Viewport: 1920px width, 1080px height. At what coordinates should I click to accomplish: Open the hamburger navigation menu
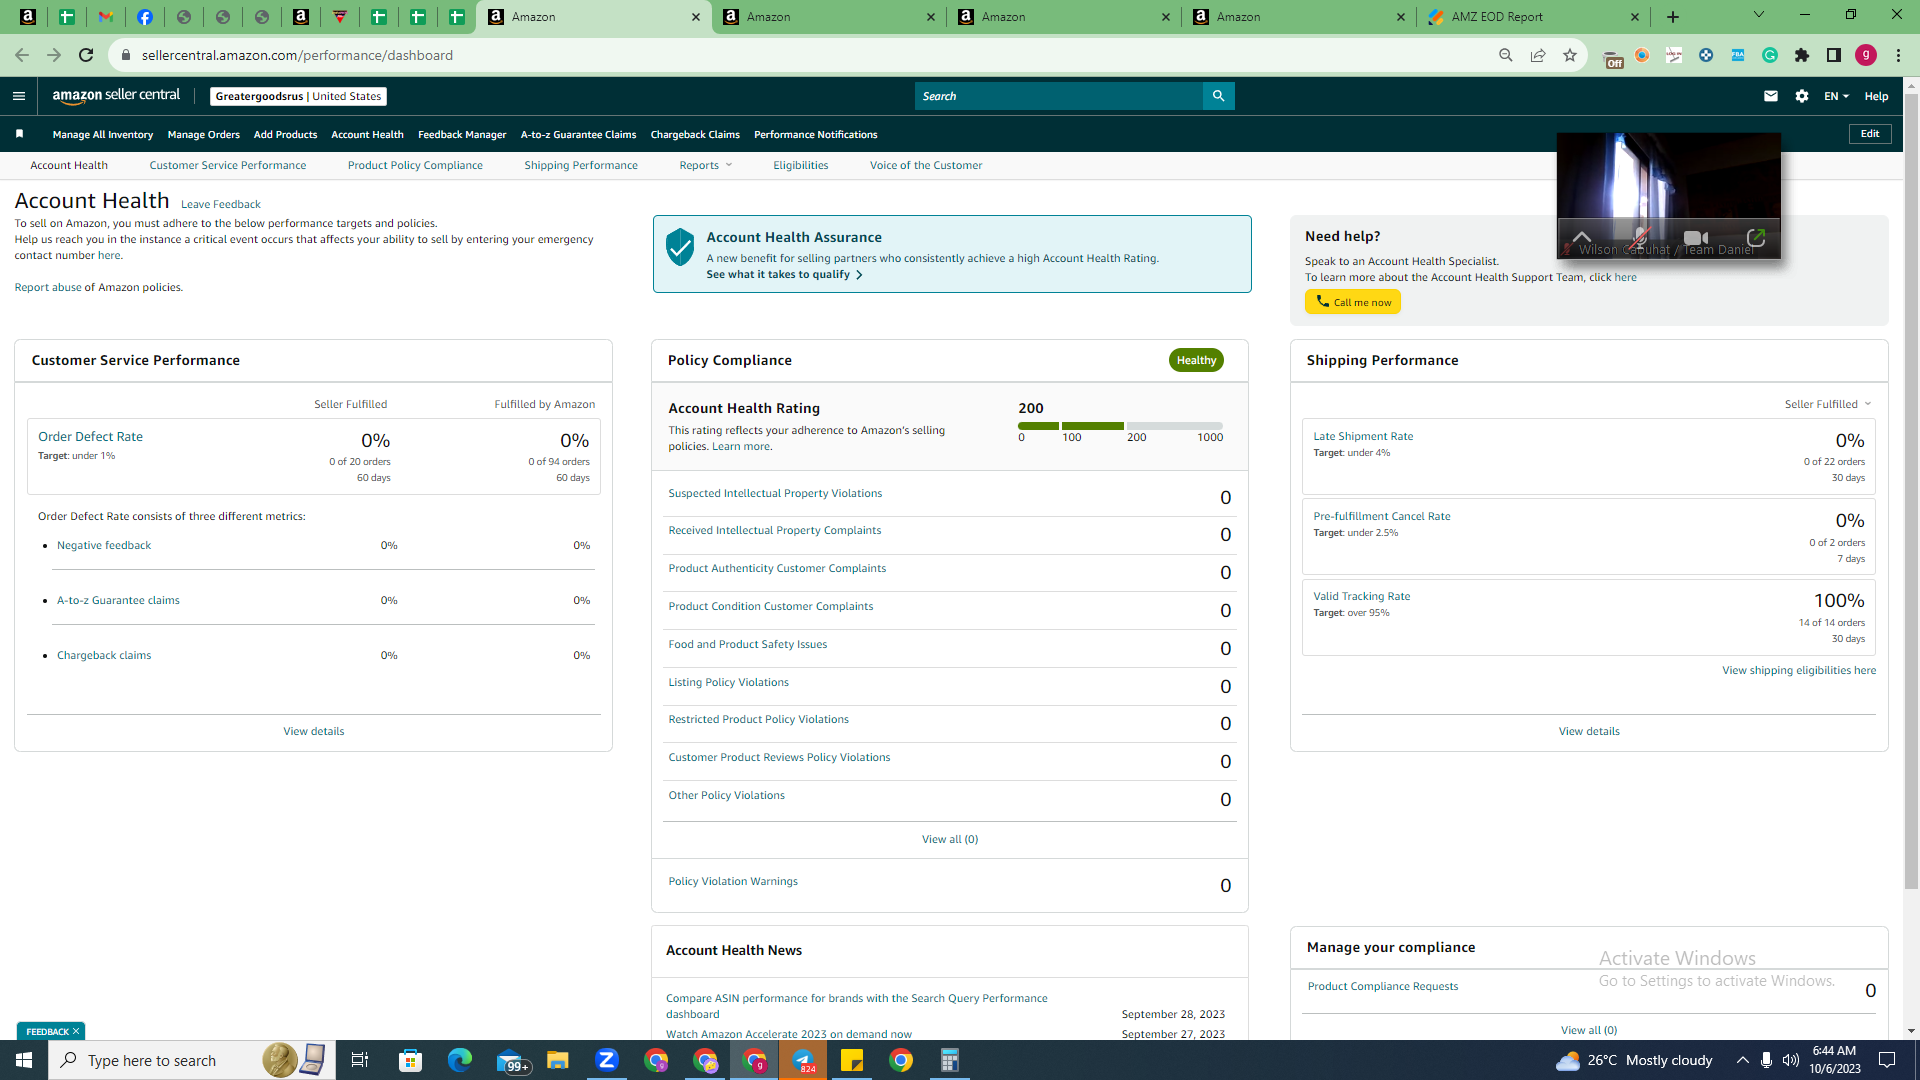[18, 96]
